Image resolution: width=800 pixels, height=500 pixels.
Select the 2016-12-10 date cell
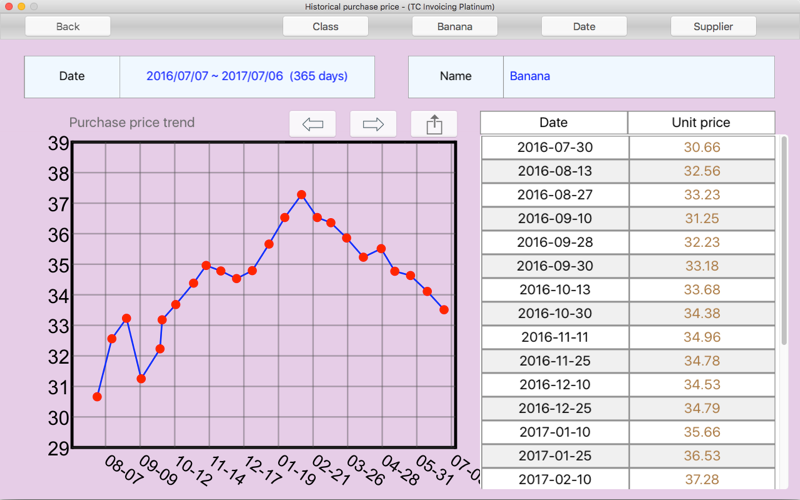point(555,385)
